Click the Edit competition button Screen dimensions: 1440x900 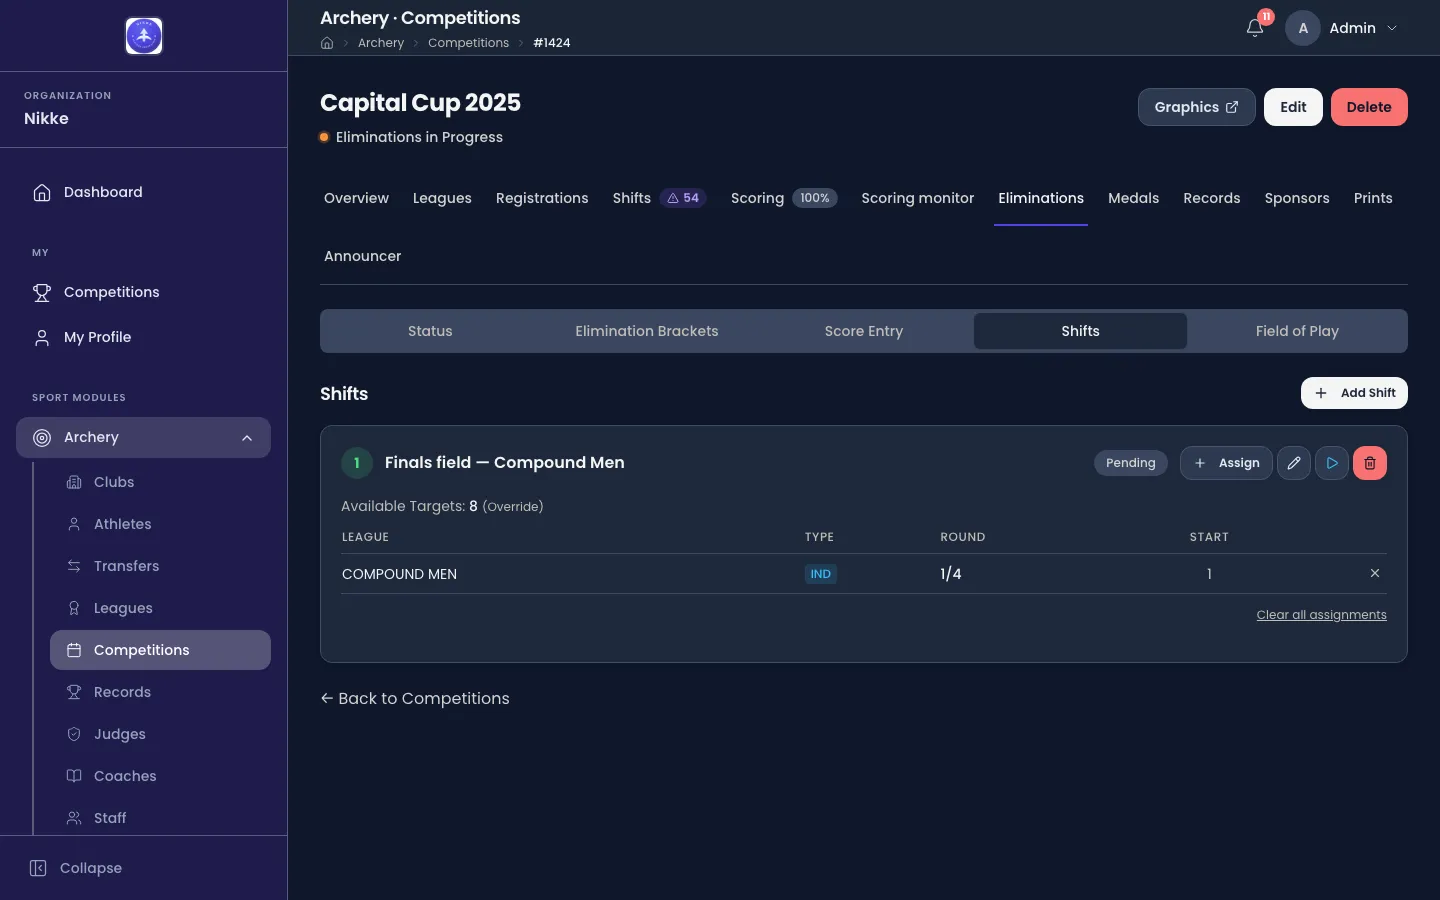point(1293,107)
